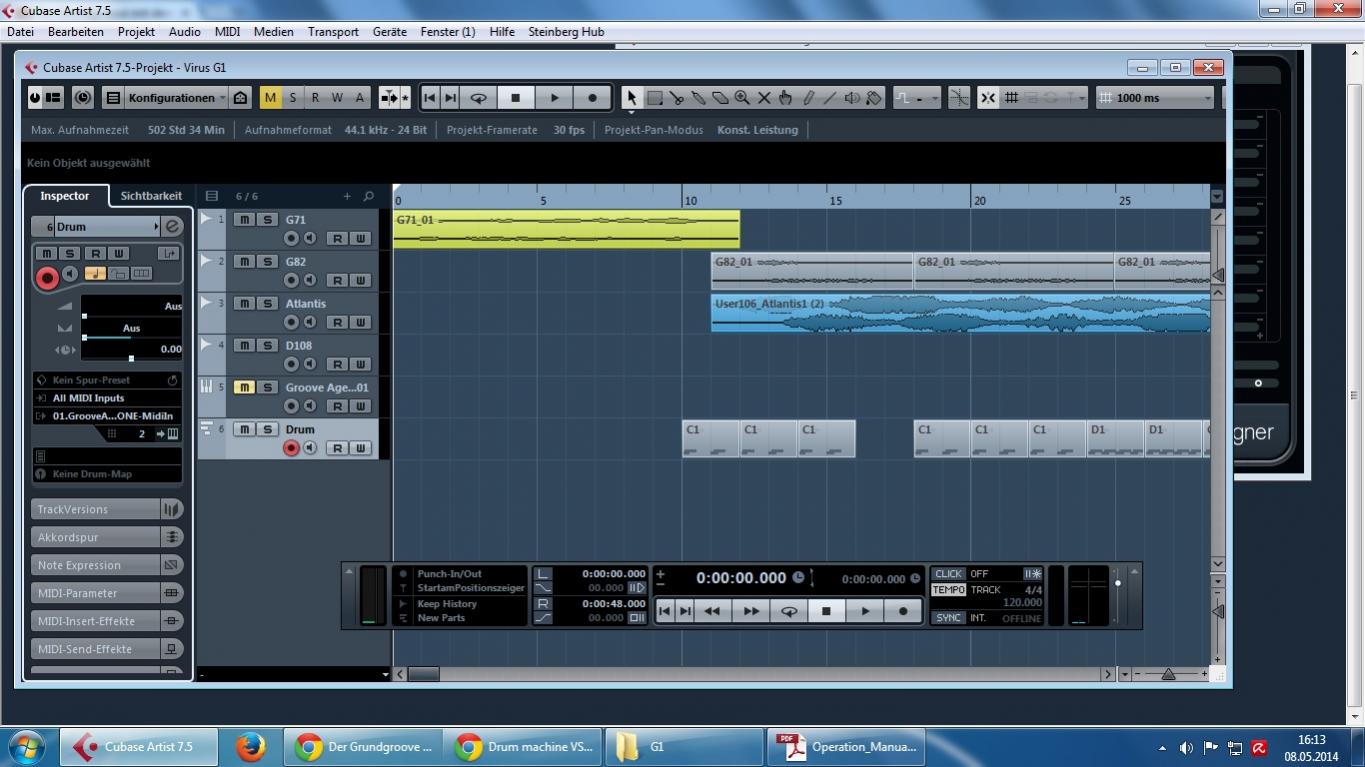Toggle Write automation on Drum track
The image size is (1365, 767).
pos(360,448)
